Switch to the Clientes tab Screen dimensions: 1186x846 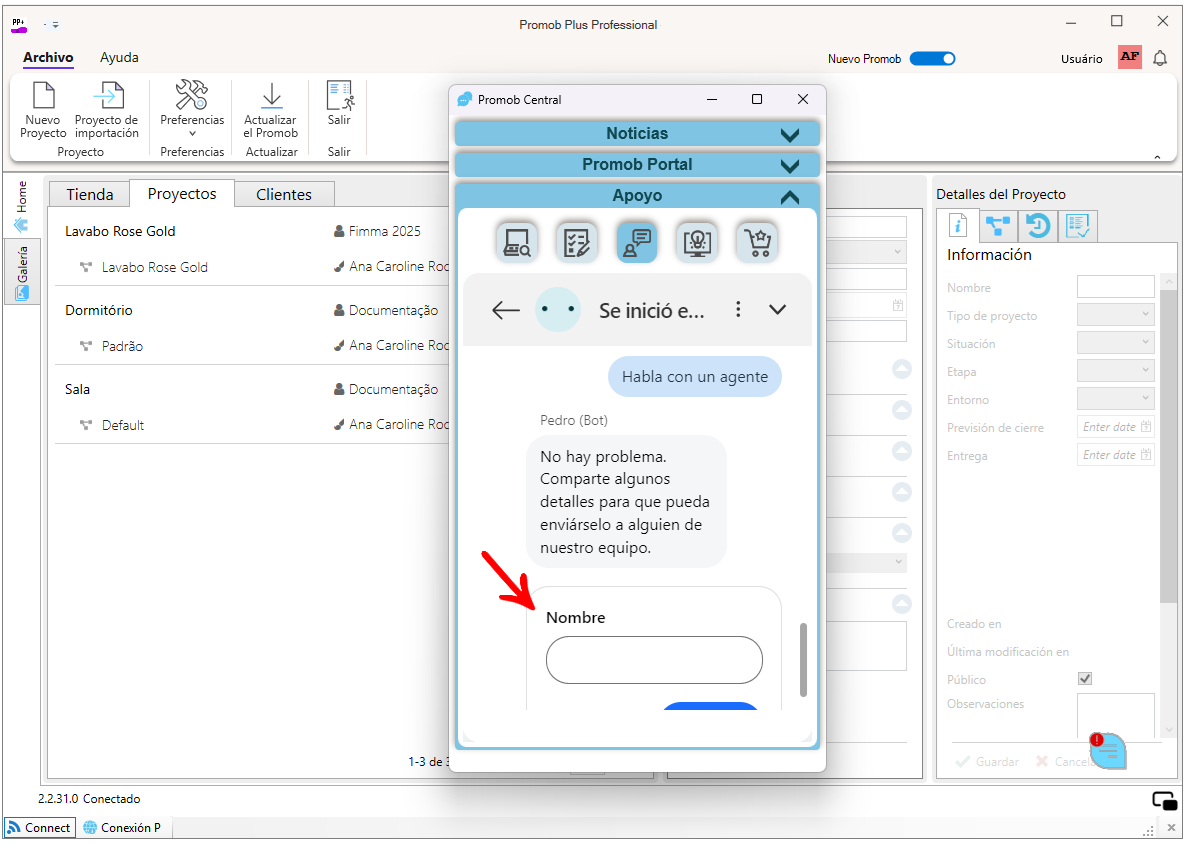click(284, 194)
